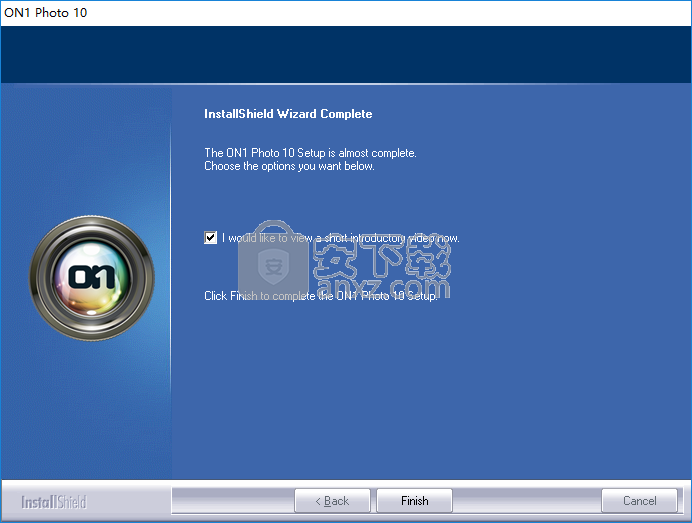The height and width of the screenshot is (523, 692).
Task: Click 'Choose the options you want below.' text
Action: [x=289, y=166]
